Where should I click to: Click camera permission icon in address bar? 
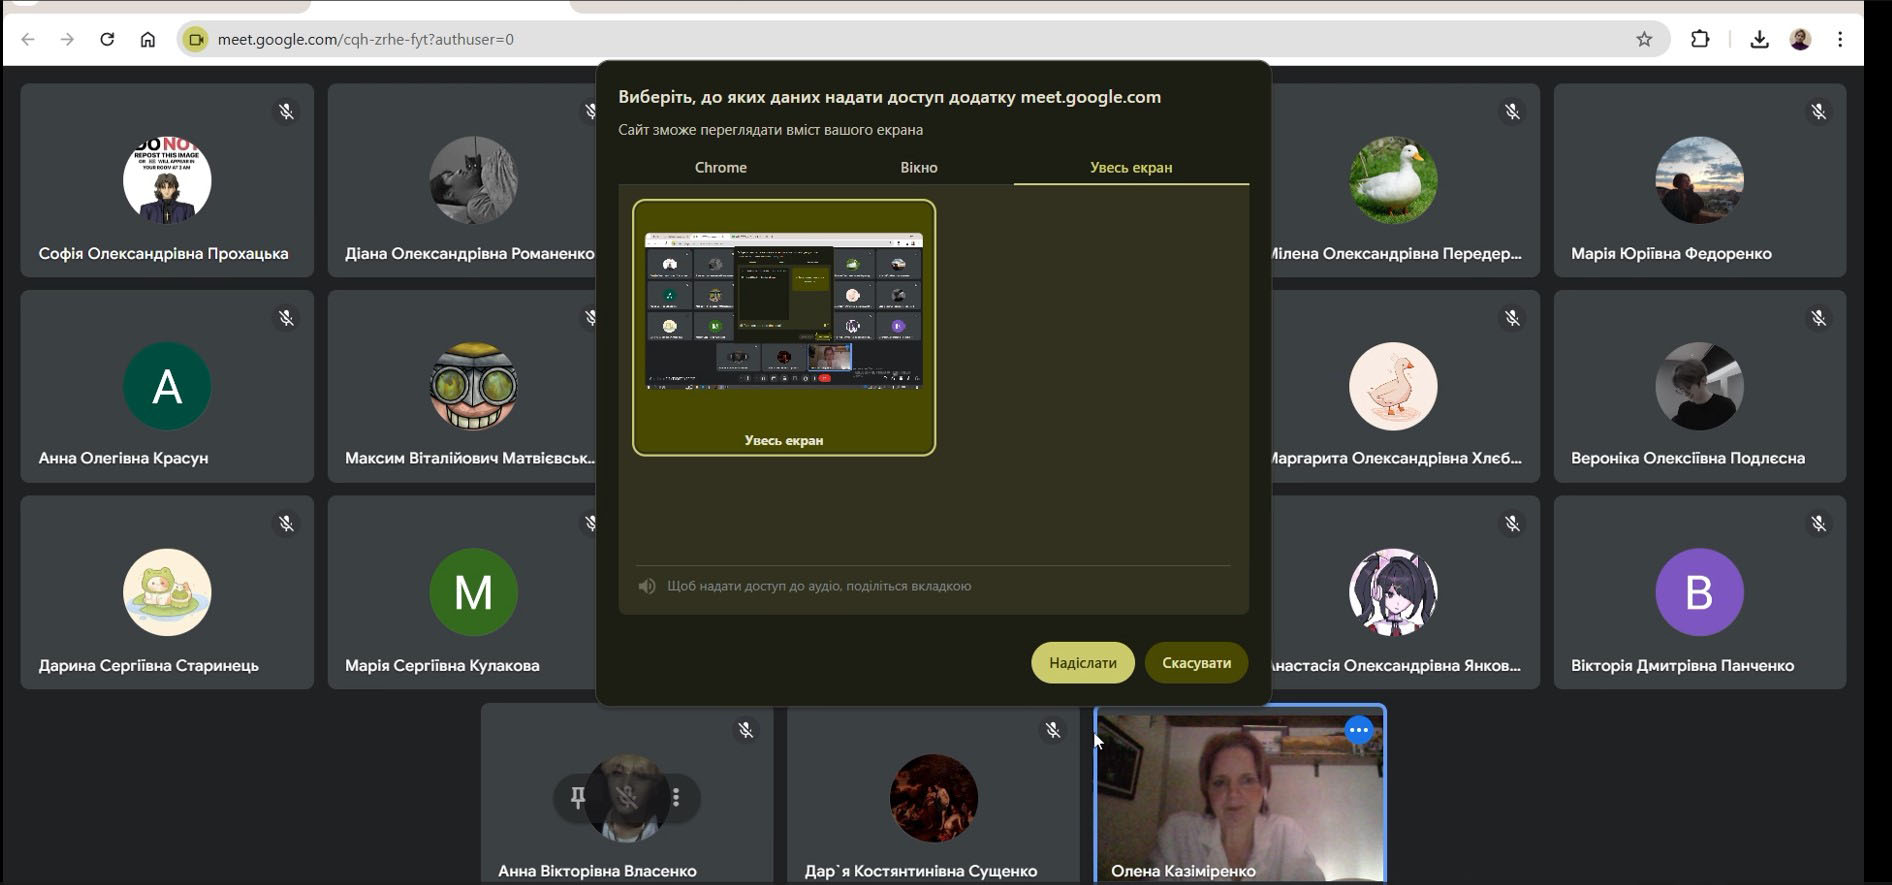click(x=196, y=39)
